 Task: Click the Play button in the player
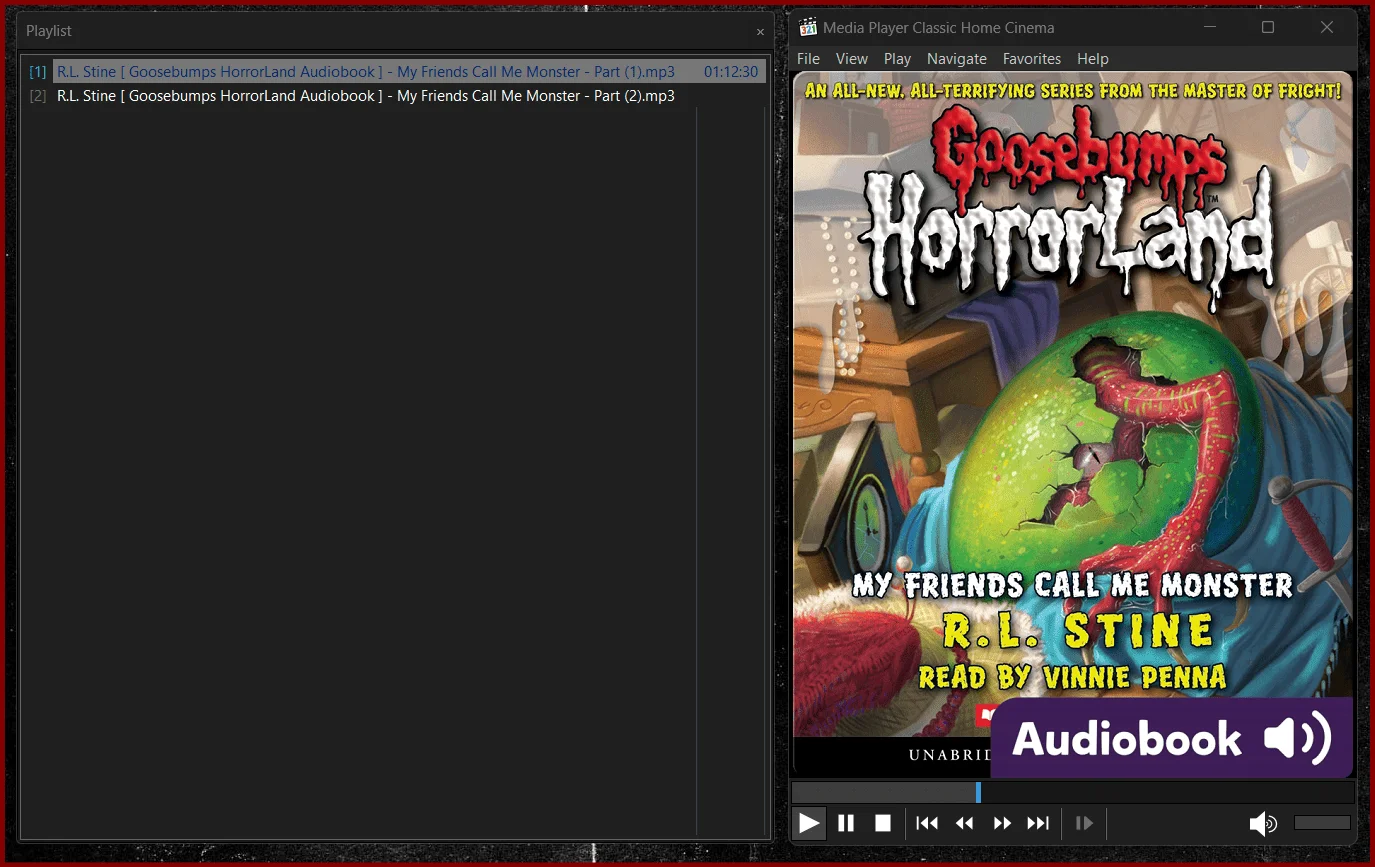click(x=809, y=823)
